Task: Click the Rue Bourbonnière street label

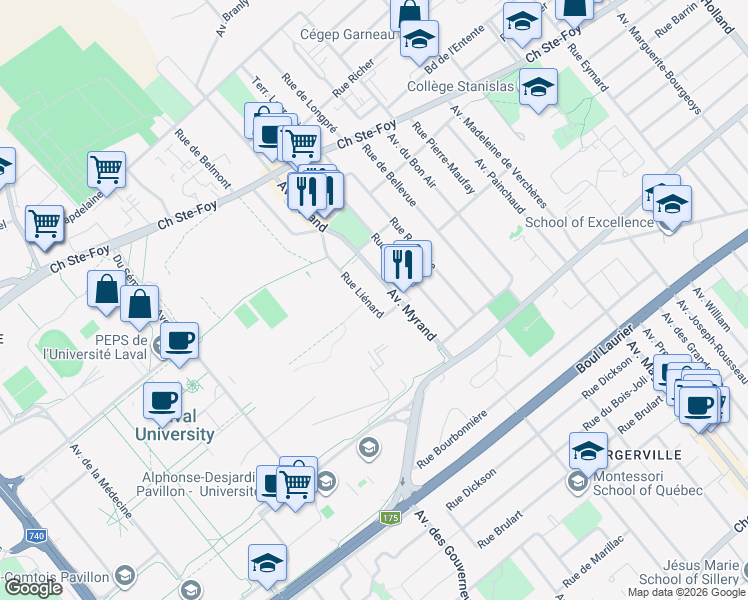Action: click(452, 439)
